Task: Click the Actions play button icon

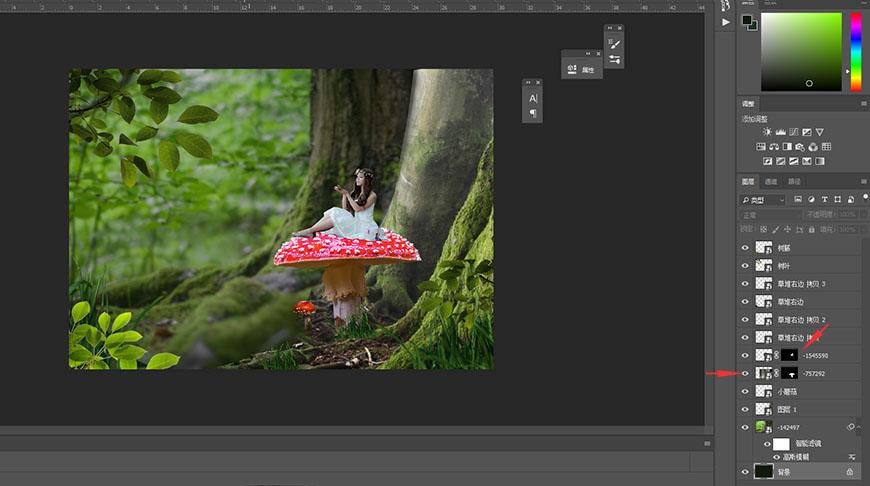Action: point(726,21)
